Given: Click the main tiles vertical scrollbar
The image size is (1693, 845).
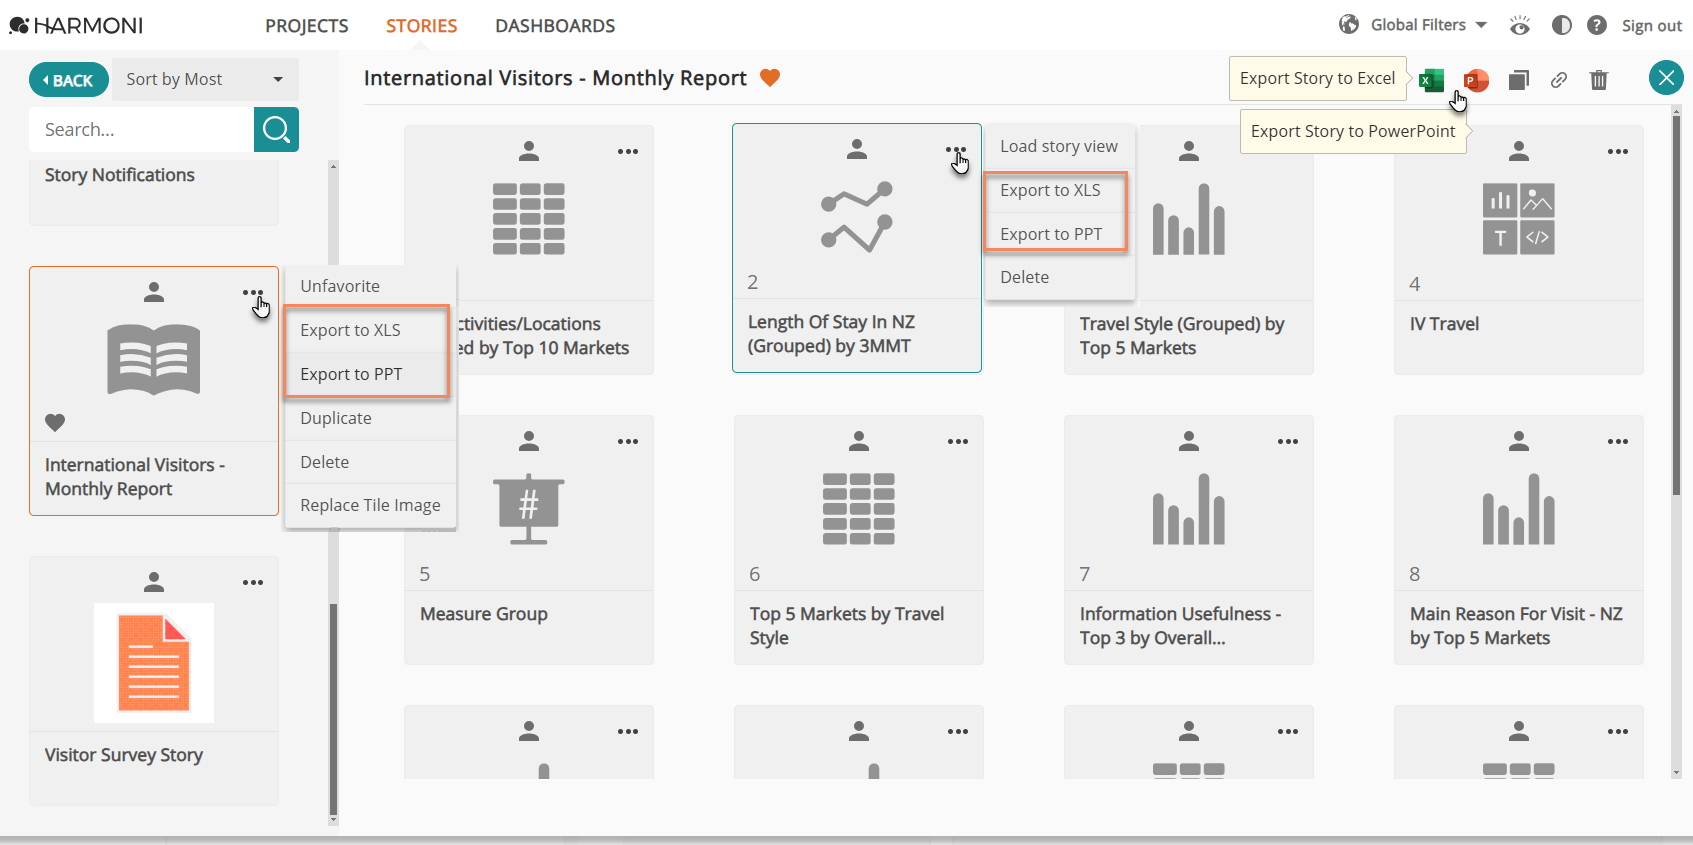Looking at the screenshot, I should point(1677,300).
